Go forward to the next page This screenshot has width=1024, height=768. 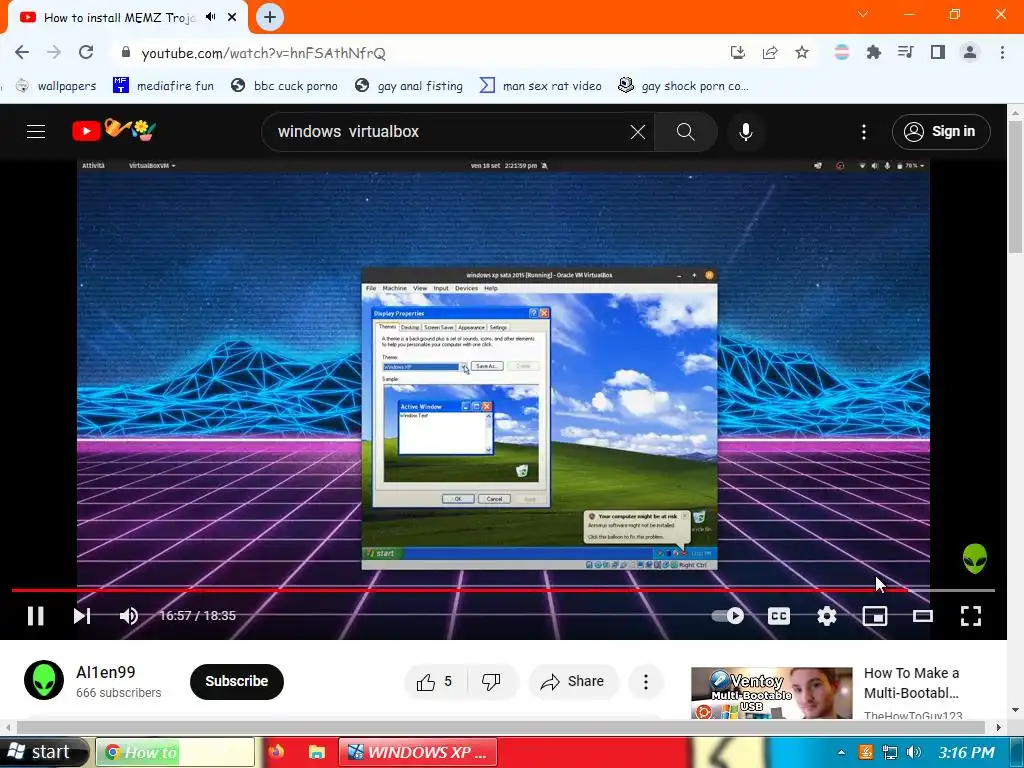pos(54,52)
